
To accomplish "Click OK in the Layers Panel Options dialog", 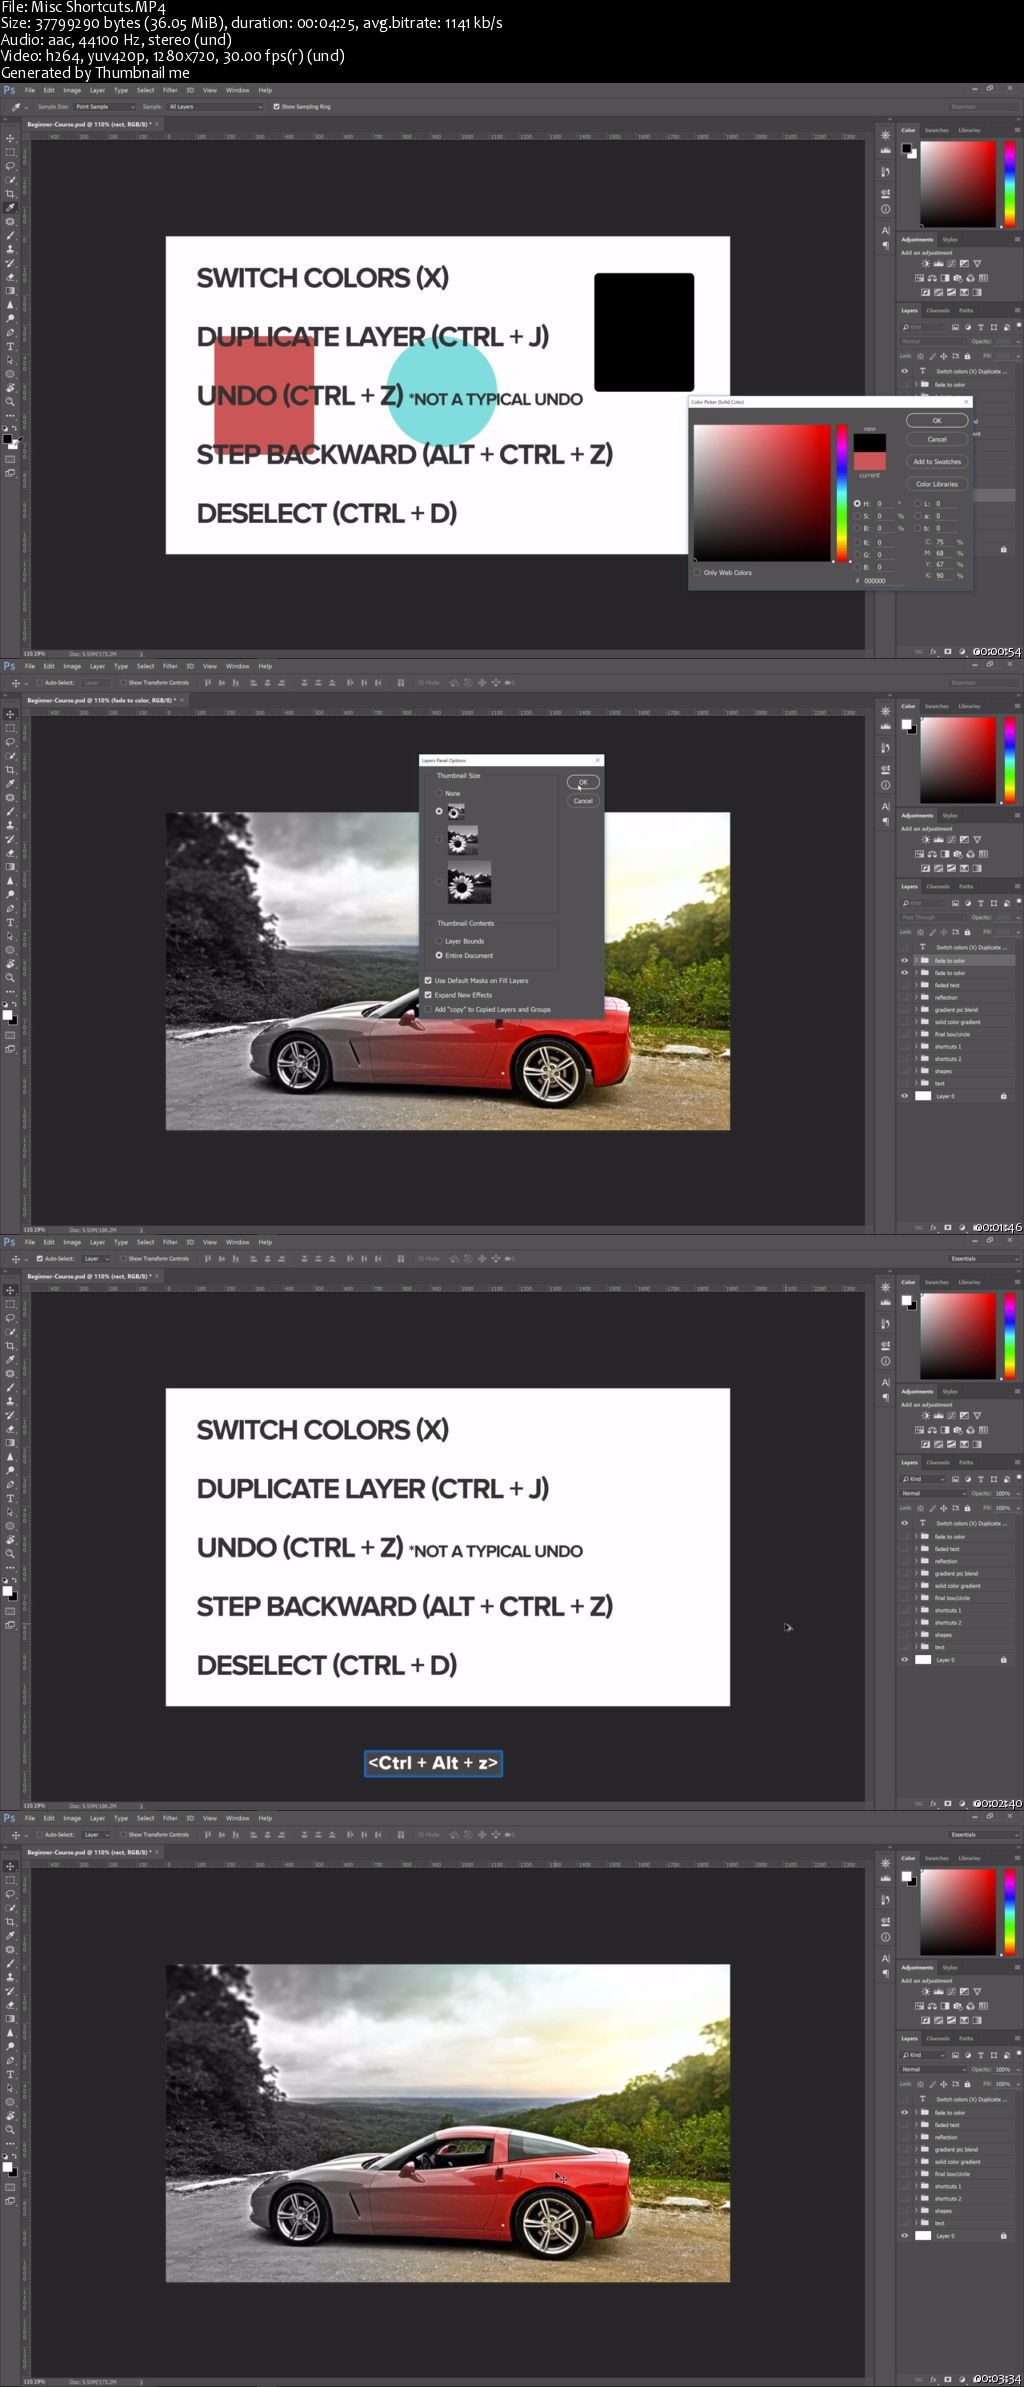I will [583, 782].
